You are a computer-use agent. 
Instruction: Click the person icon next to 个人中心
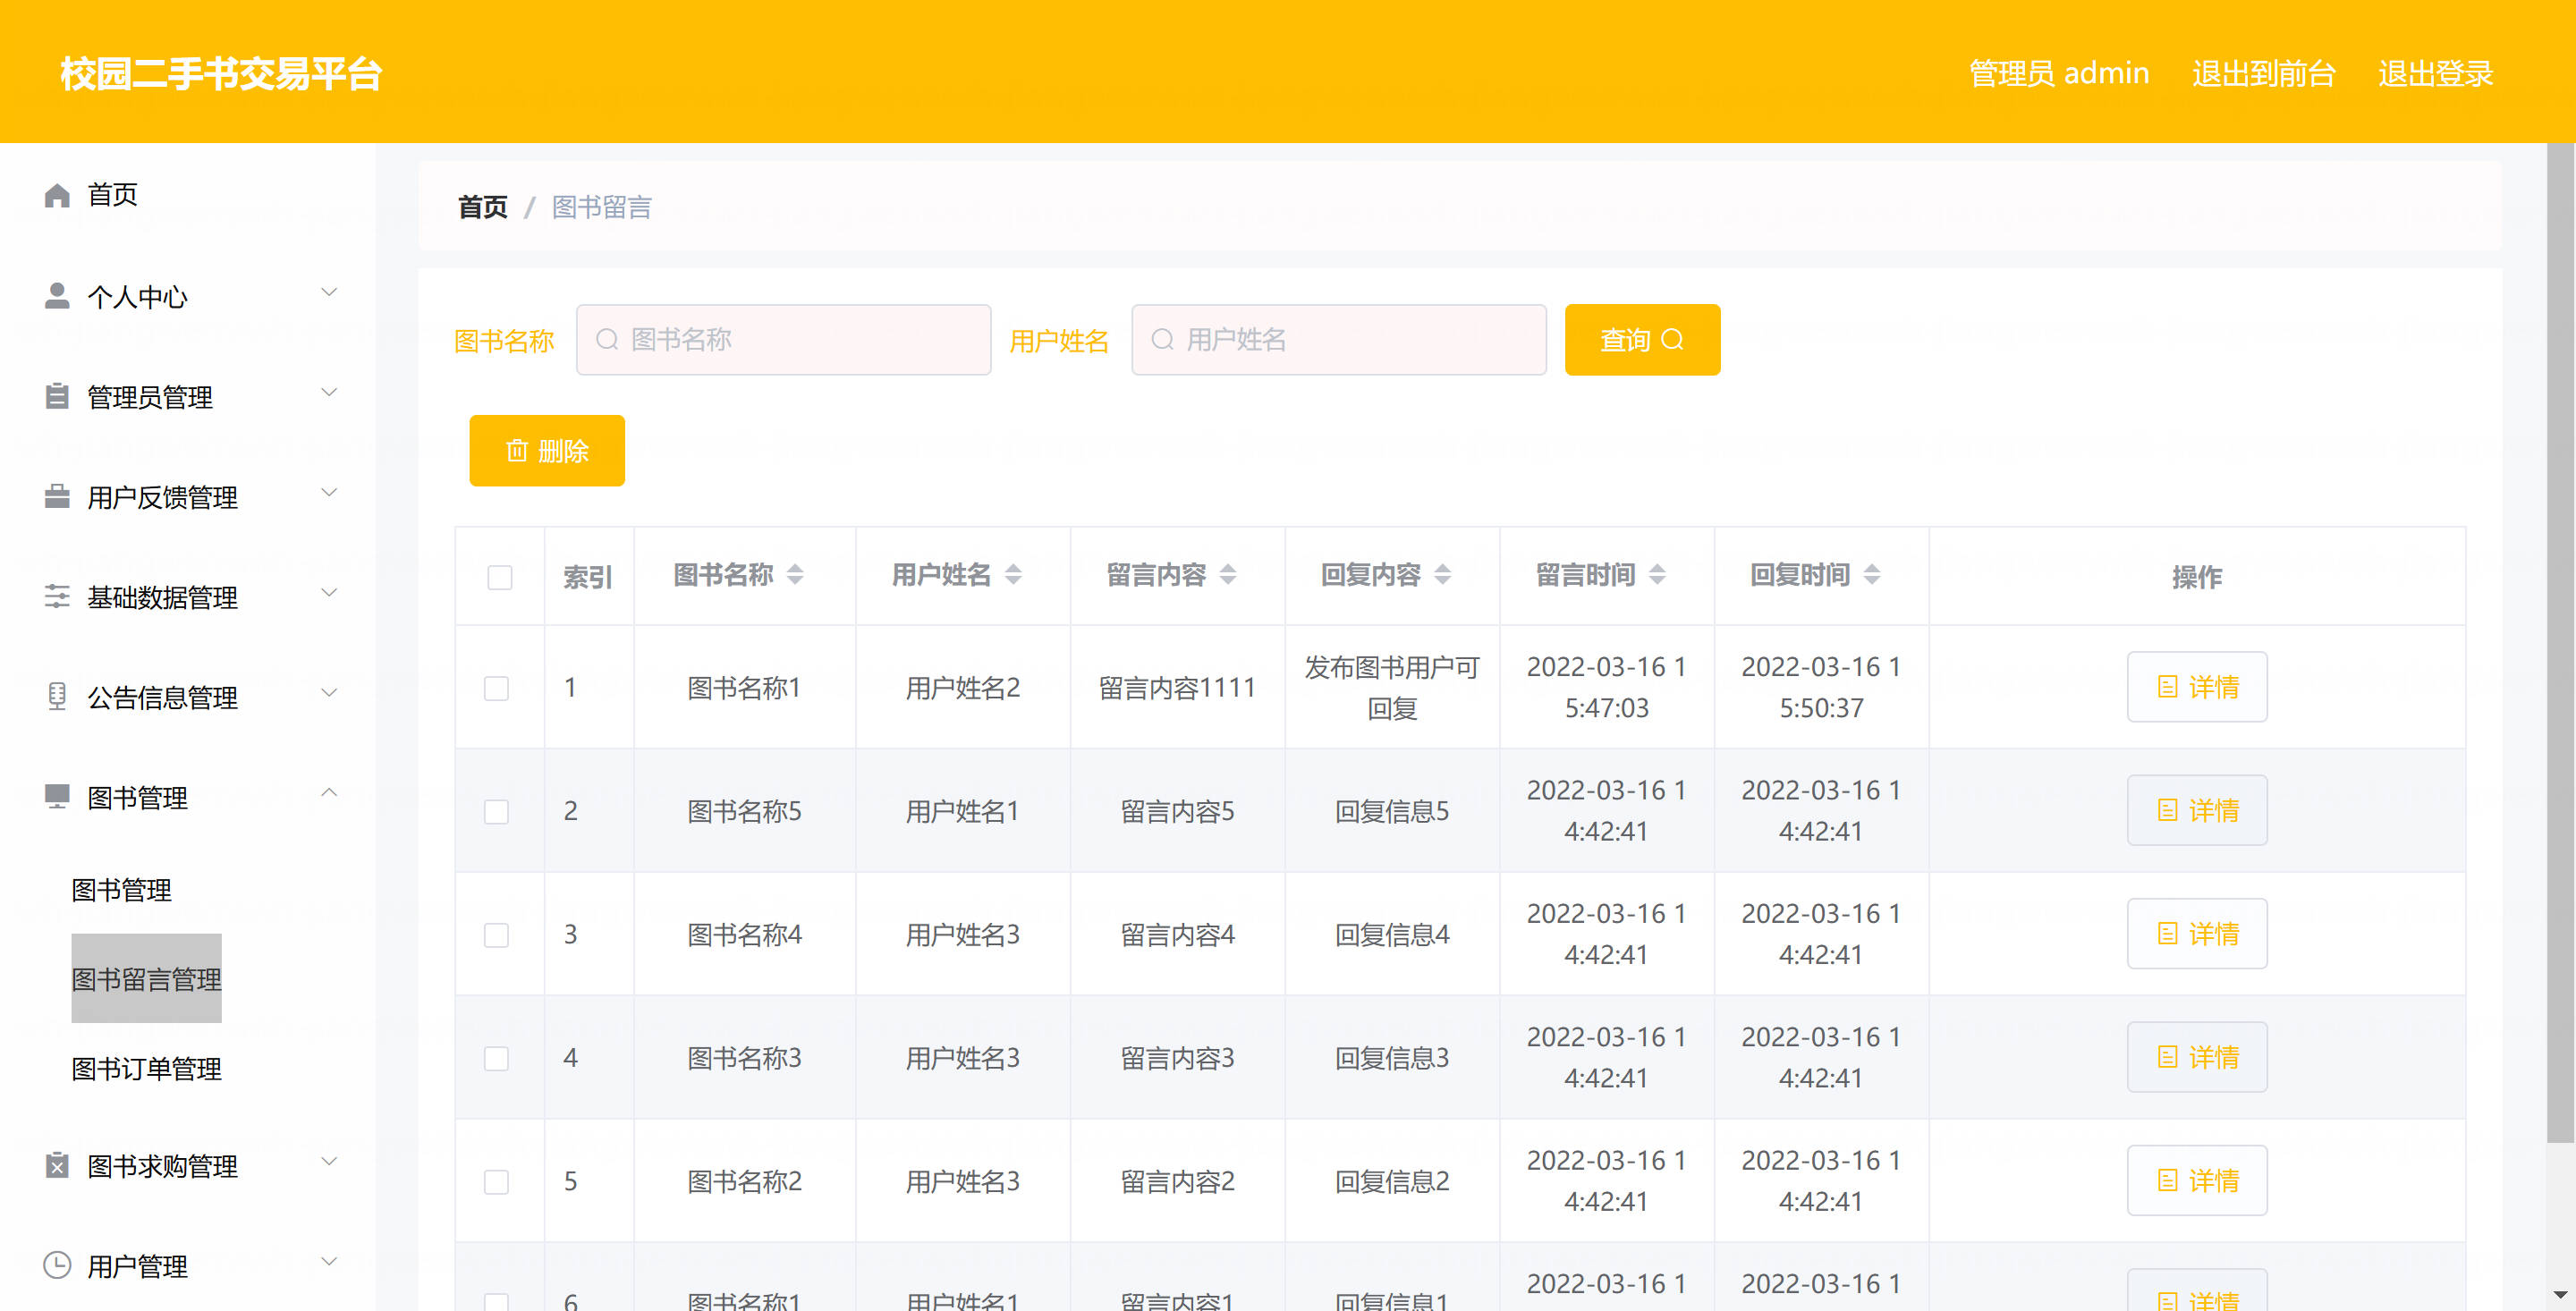57,296
